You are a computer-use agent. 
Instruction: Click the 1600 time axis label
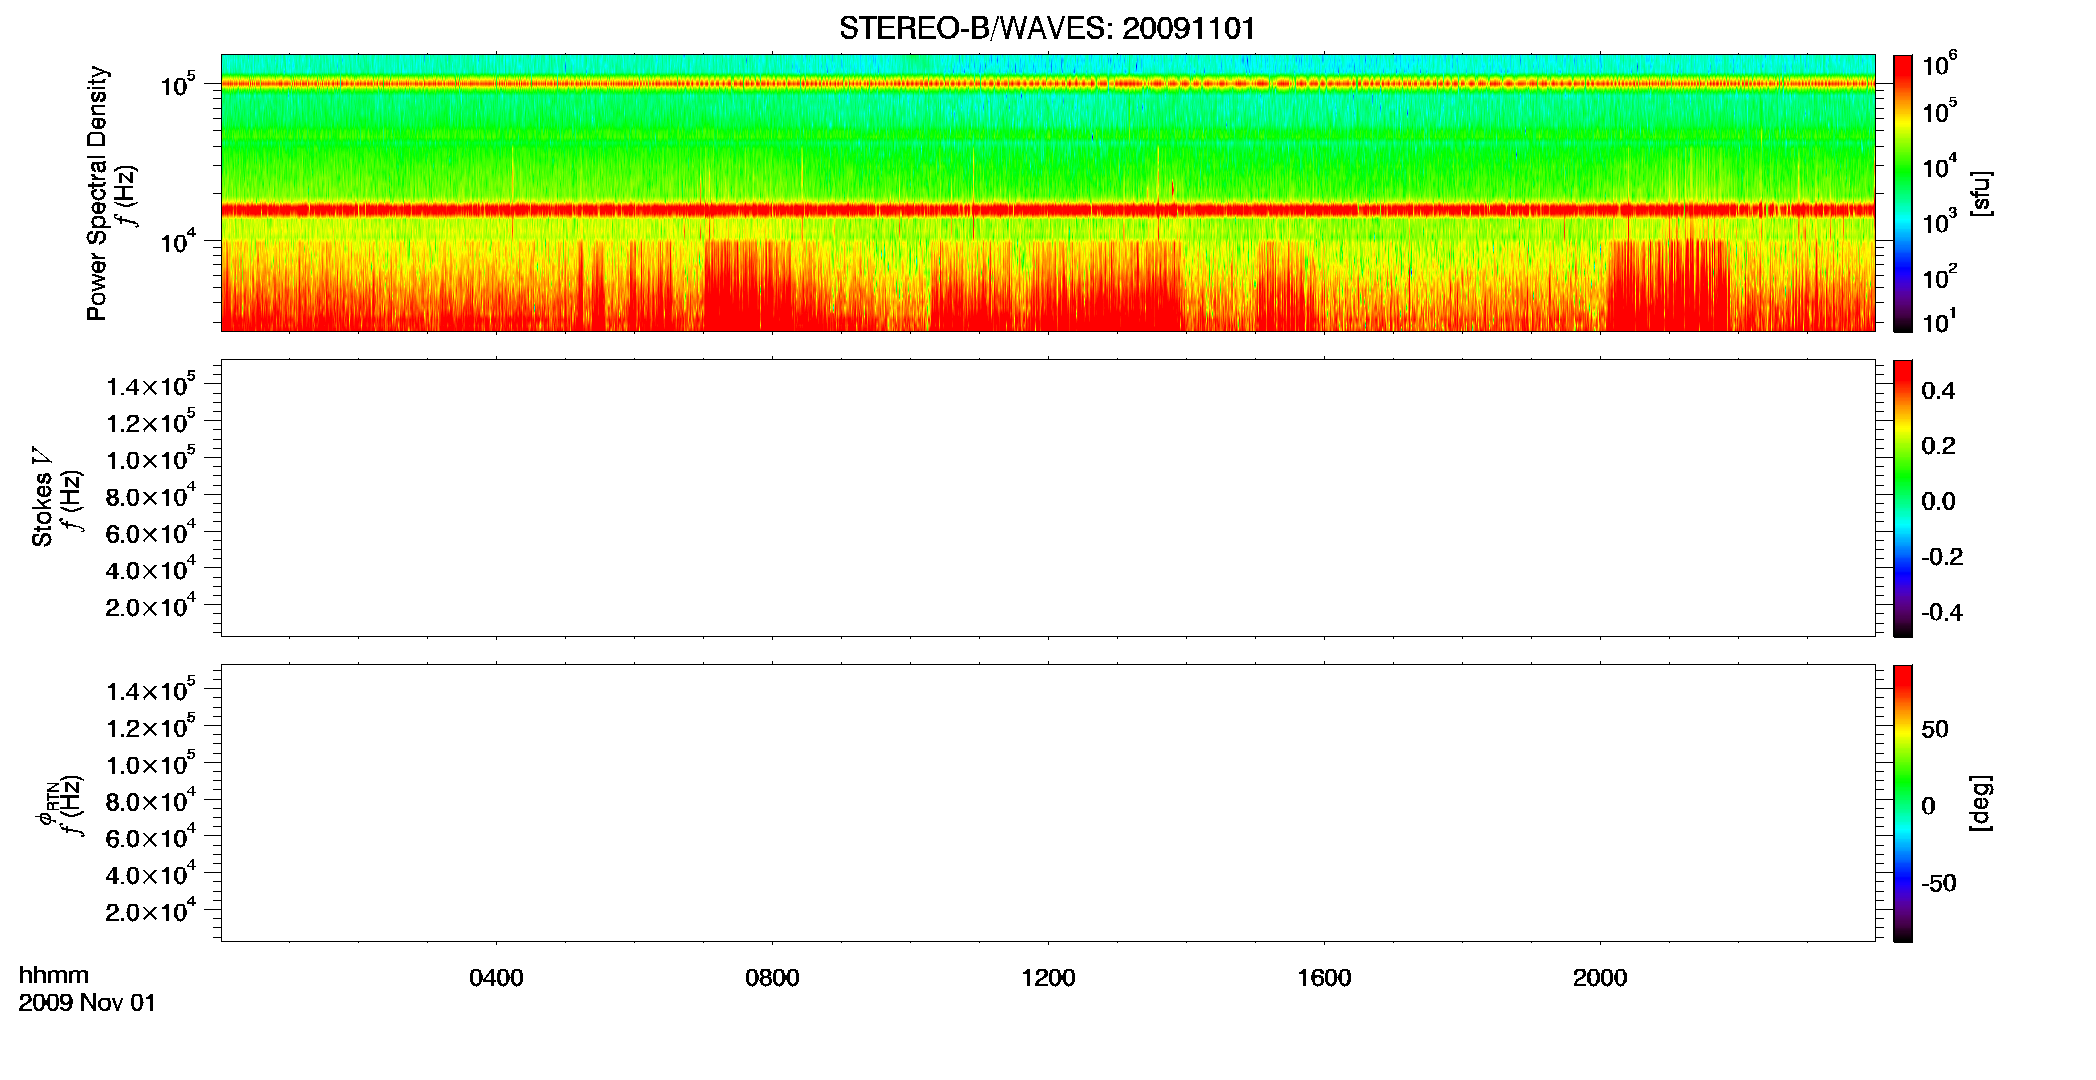pyautogui.click(x=1324, y=978)
